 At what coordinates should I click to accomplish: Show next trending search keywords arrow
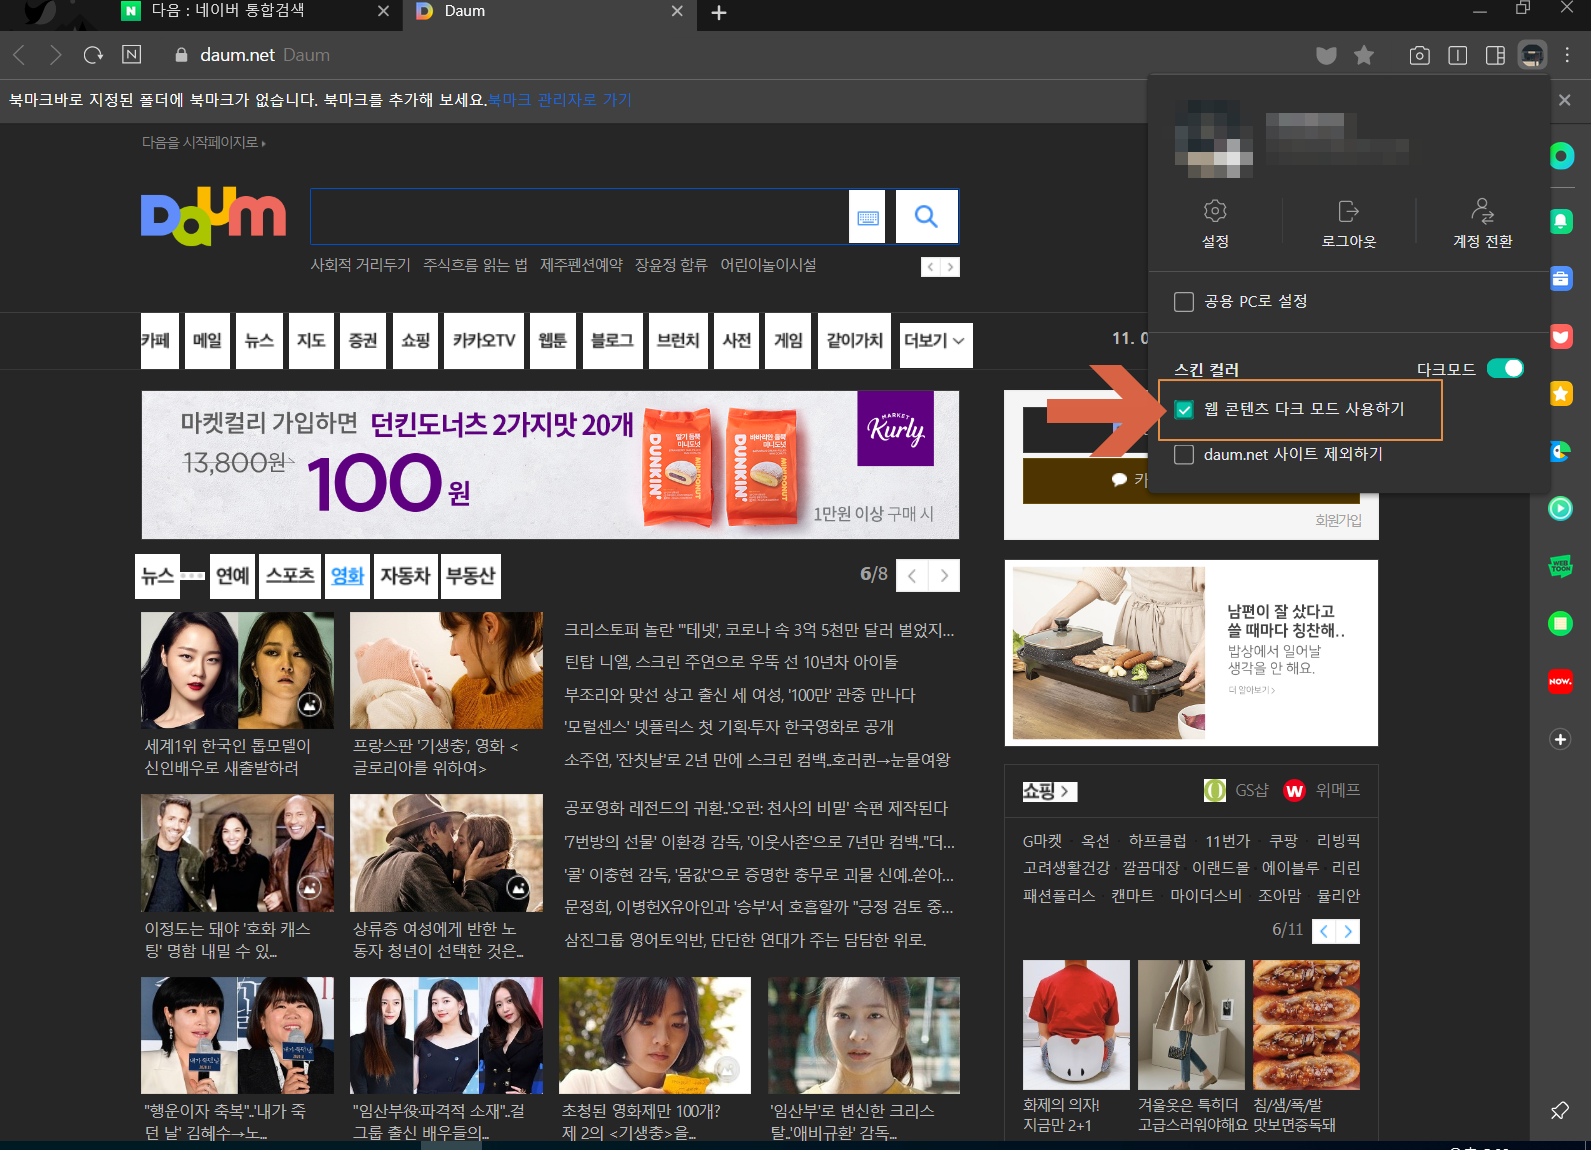pos(950,267)
